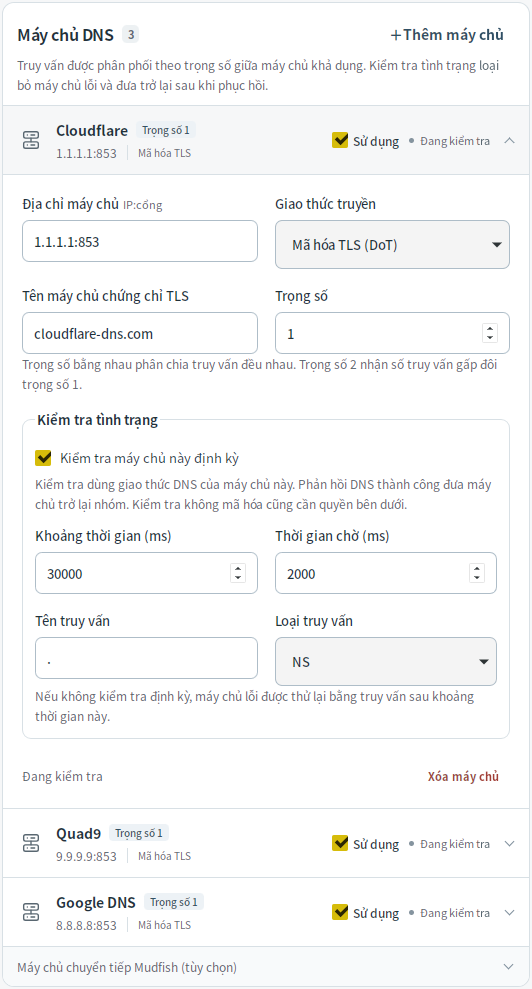Uncheck Sử dụng for Google DNS
This screenshot has height=989, width=532.
pos(340,912)
